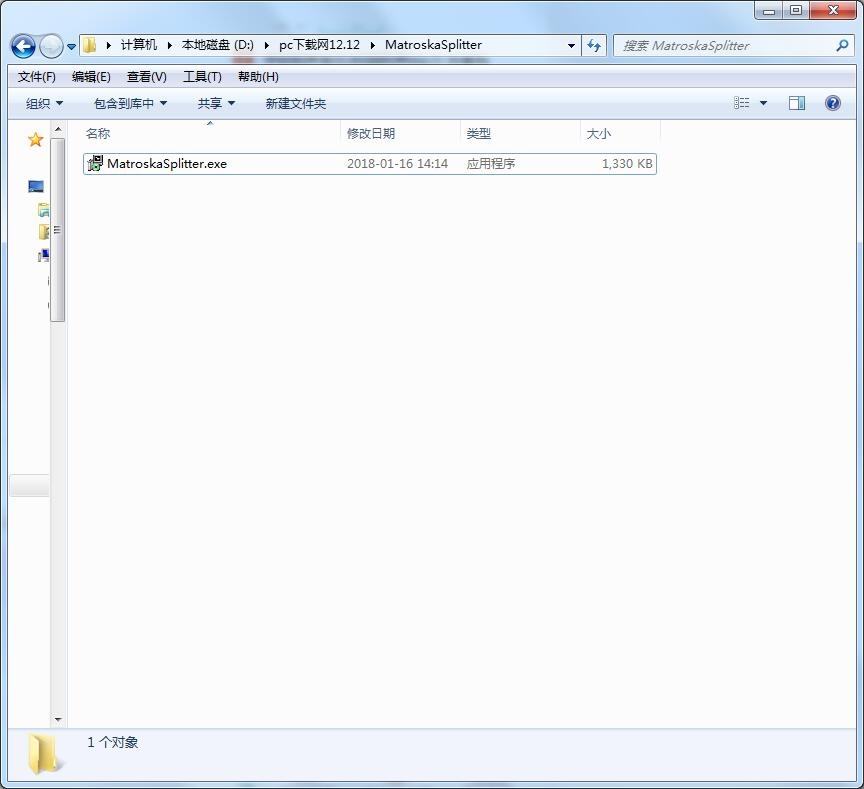Screen dimensions: 864x789
Task: Click the Forward navigation arrow button
Action: pos(50,46)
